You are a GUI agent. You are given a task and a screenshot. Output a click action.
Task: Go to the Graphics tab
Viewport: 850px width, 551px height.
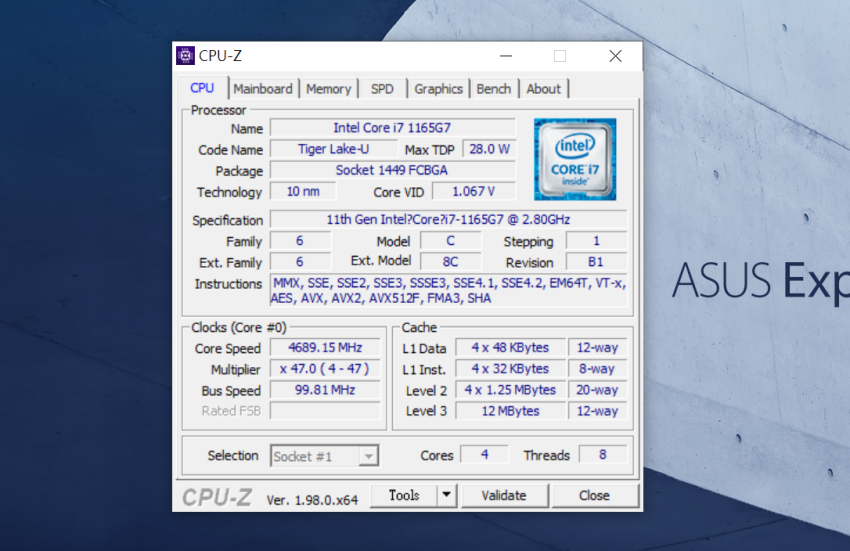tap(439, 89)
